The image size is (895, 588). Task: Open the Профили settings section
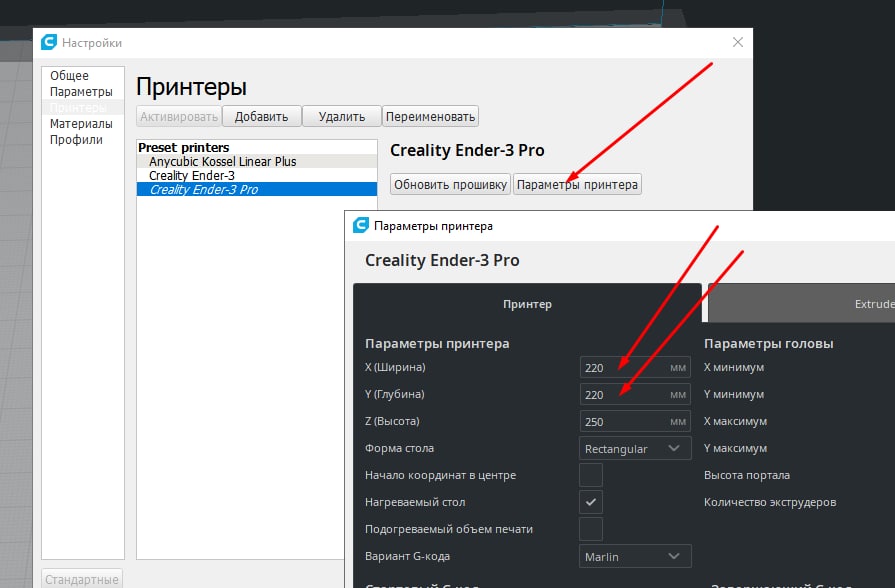tap(76, 139)
